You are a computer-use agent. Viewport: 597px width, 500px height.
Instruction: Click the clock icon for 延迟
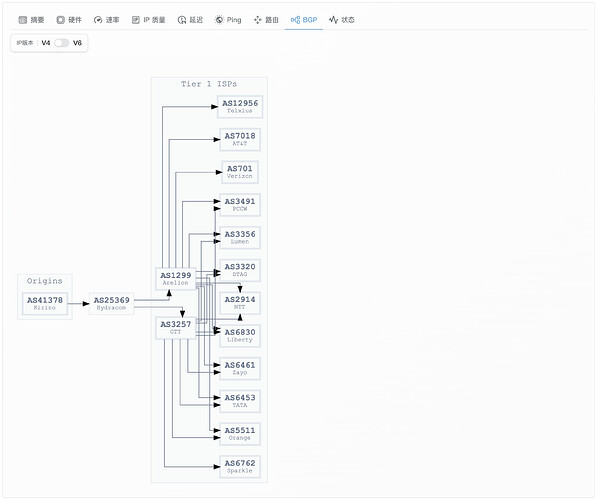[182, 20]
